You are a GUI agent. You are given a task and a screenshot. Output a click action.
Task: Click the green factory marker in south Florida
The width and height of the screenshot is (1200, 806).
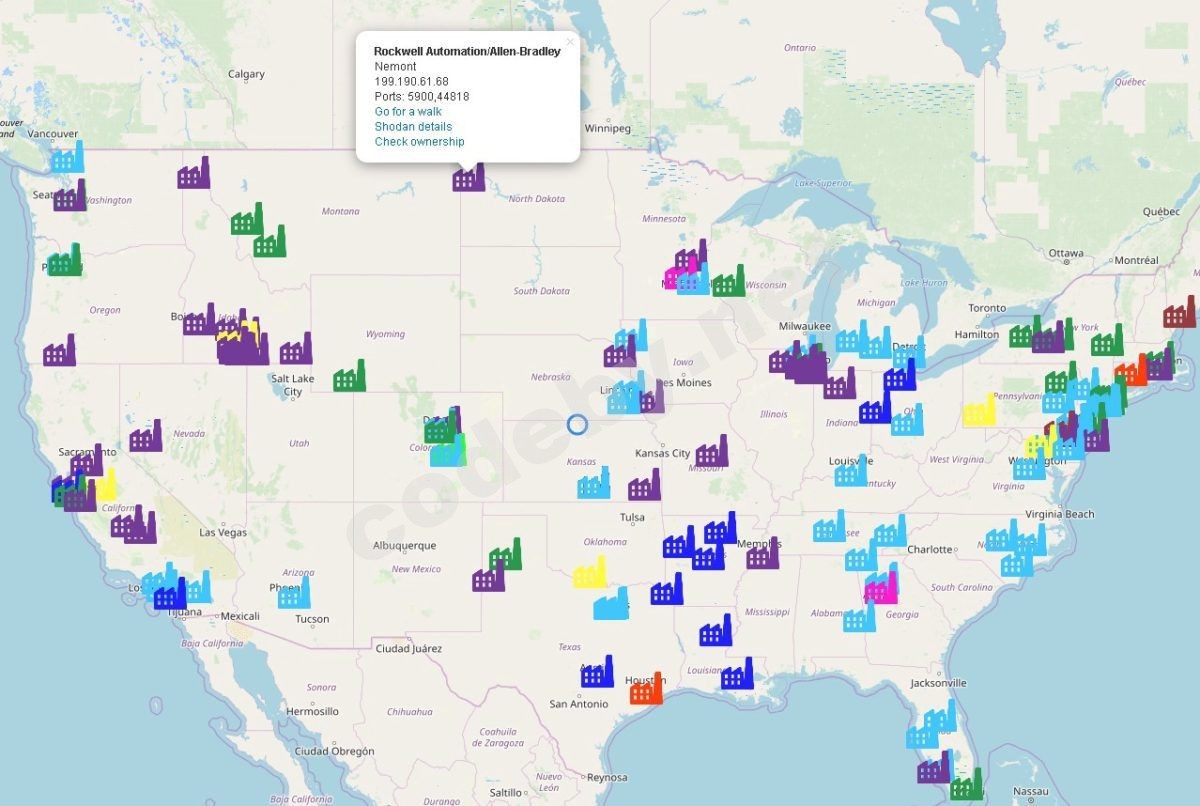click(x=966, y=786)
